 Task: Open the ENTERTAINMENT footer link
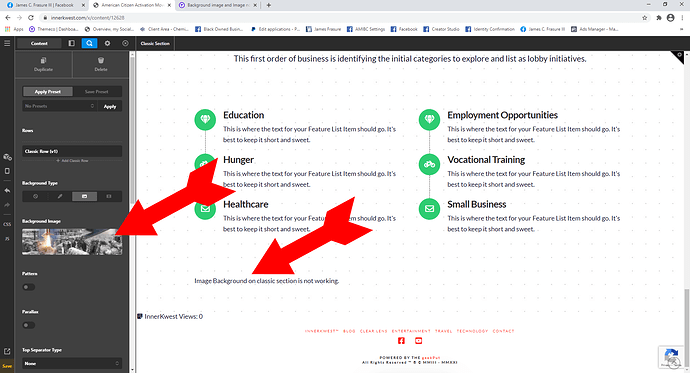point(411,331)
